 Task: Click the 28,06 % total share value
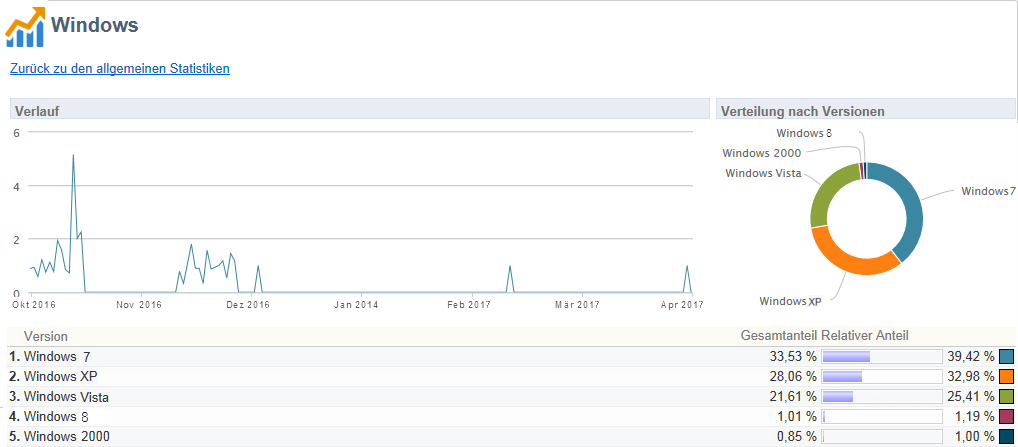[x=793, y=376]
